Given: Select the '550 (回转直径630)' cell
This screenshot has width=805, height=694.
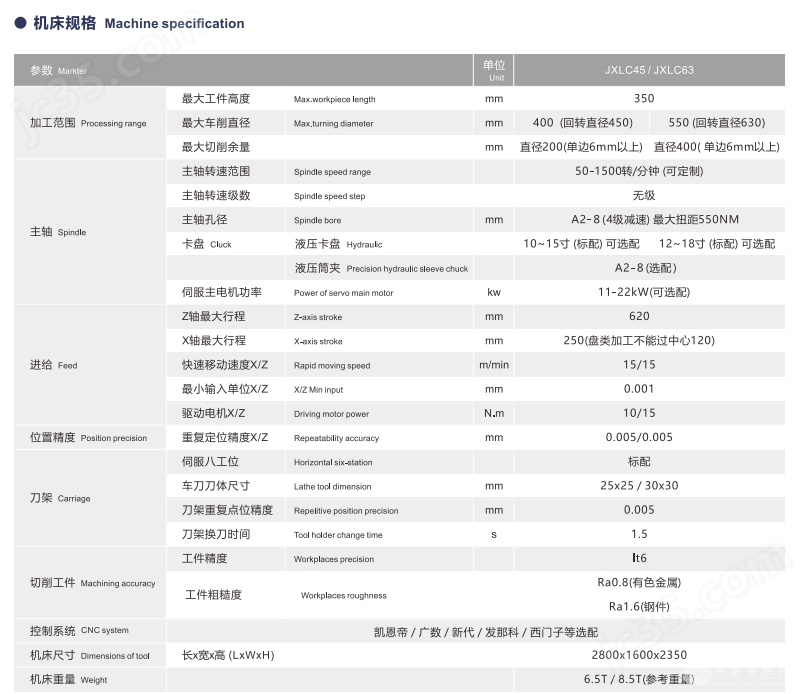Looking at the screenshot, I should tap(717, 123).
